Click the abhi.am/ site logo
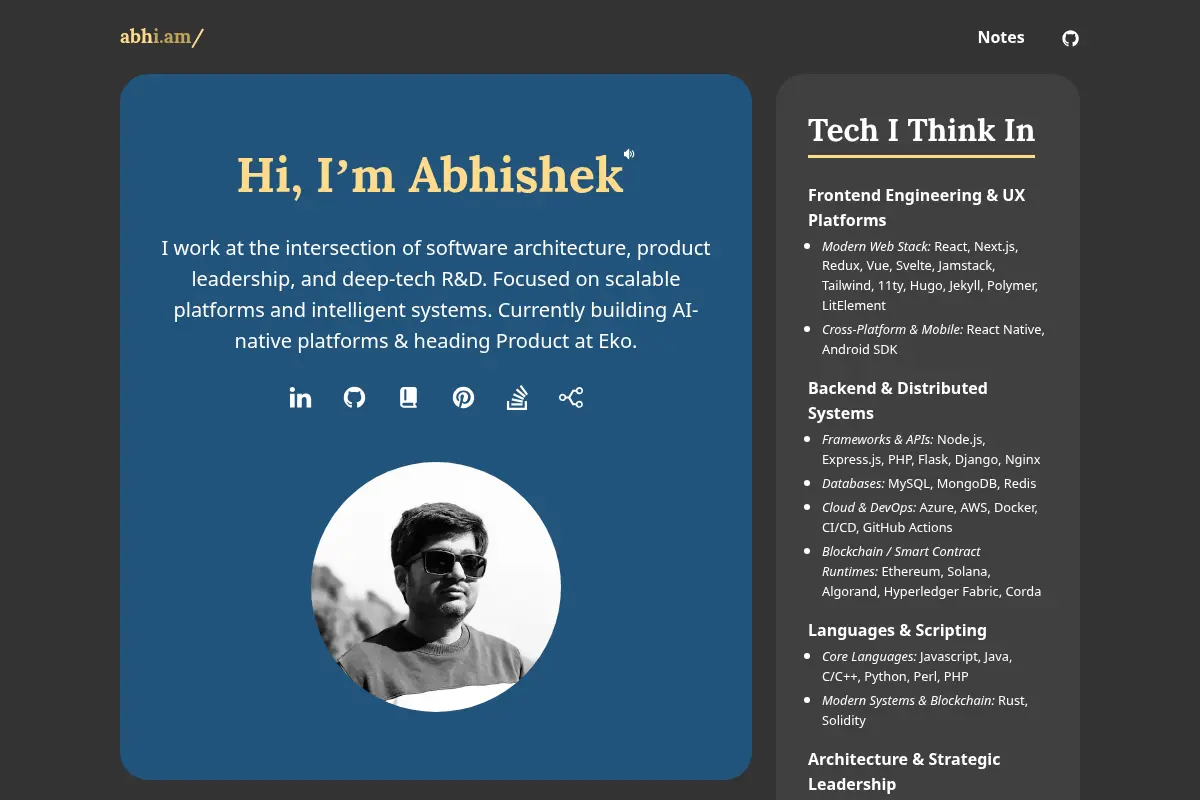This screenshot has width=1200, height=800. [162, 37]
